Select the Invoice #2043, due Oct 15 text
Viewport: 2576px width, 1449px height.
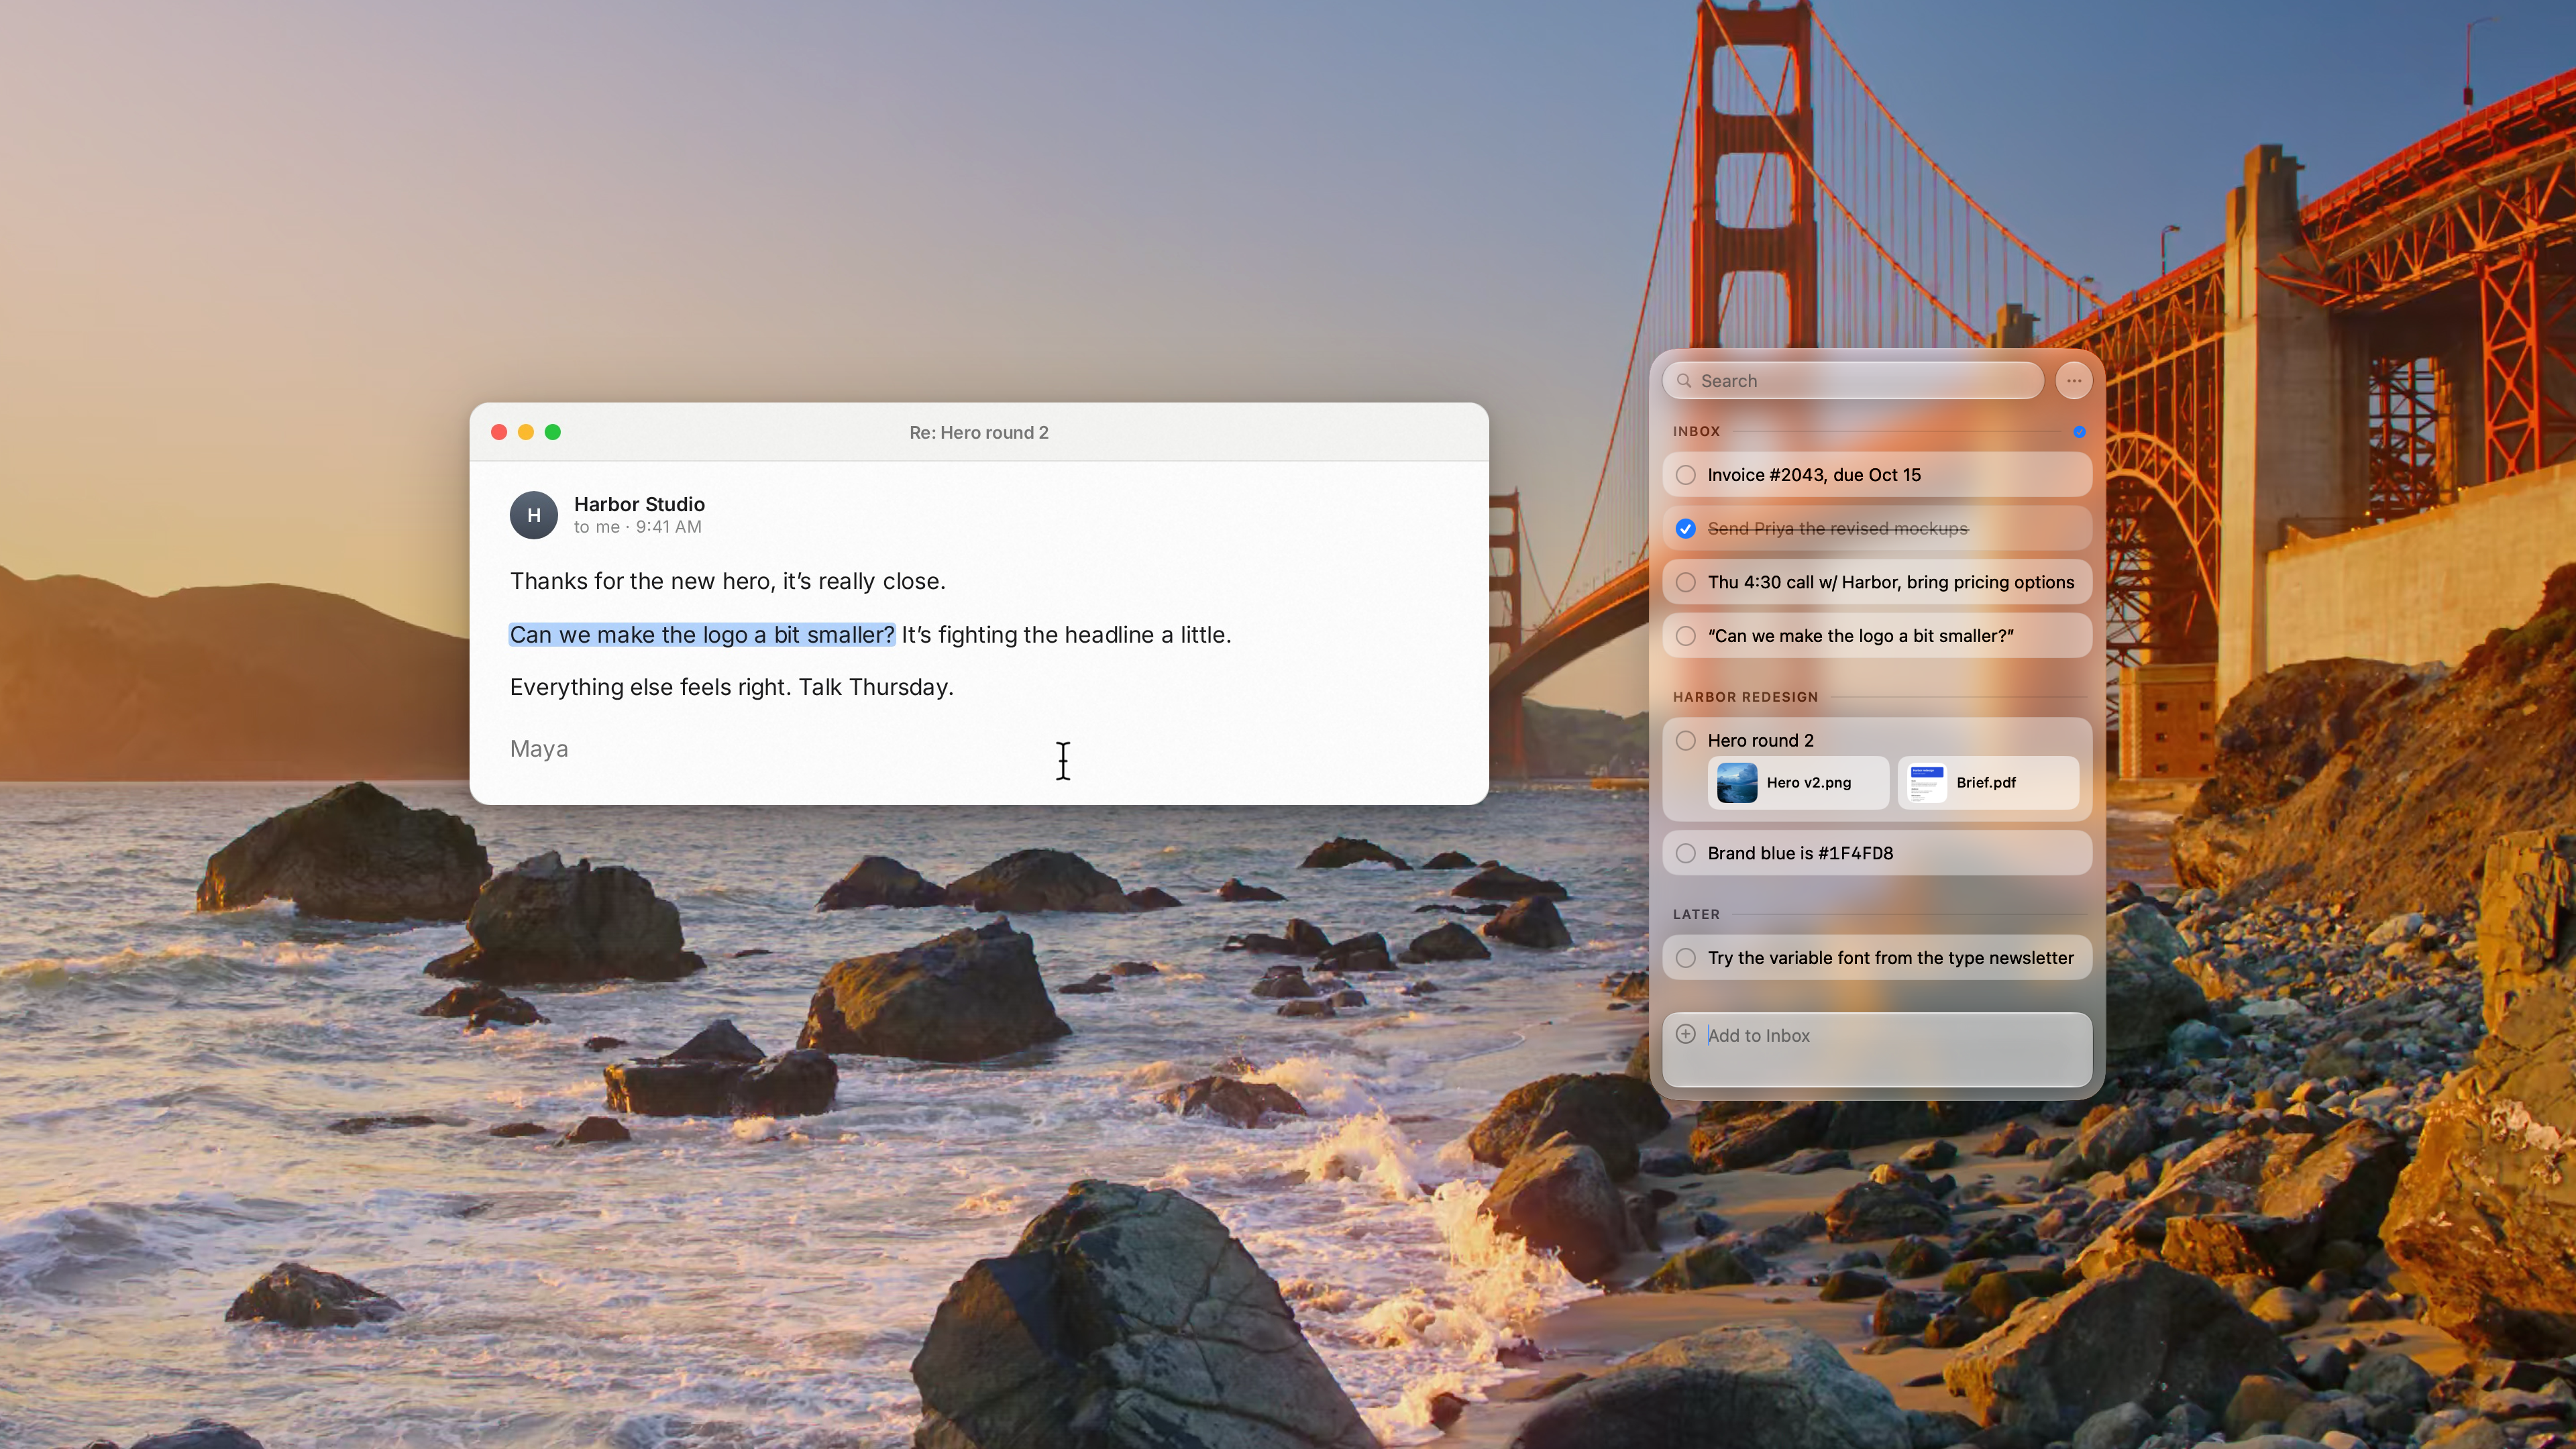[1814, 475]
